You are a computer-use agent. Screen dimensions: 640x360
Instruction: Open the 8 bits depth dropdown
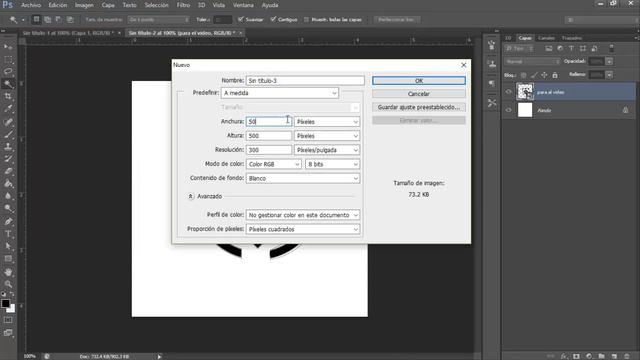[333, 164]
